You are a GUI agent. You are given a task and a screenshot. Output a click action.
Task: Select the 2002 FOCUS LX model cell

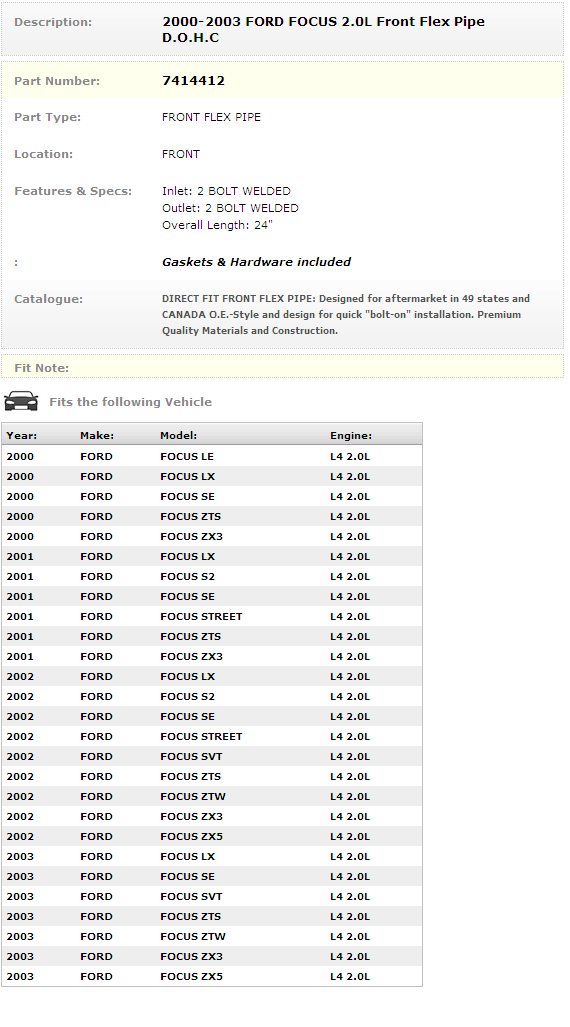[187, 677]
